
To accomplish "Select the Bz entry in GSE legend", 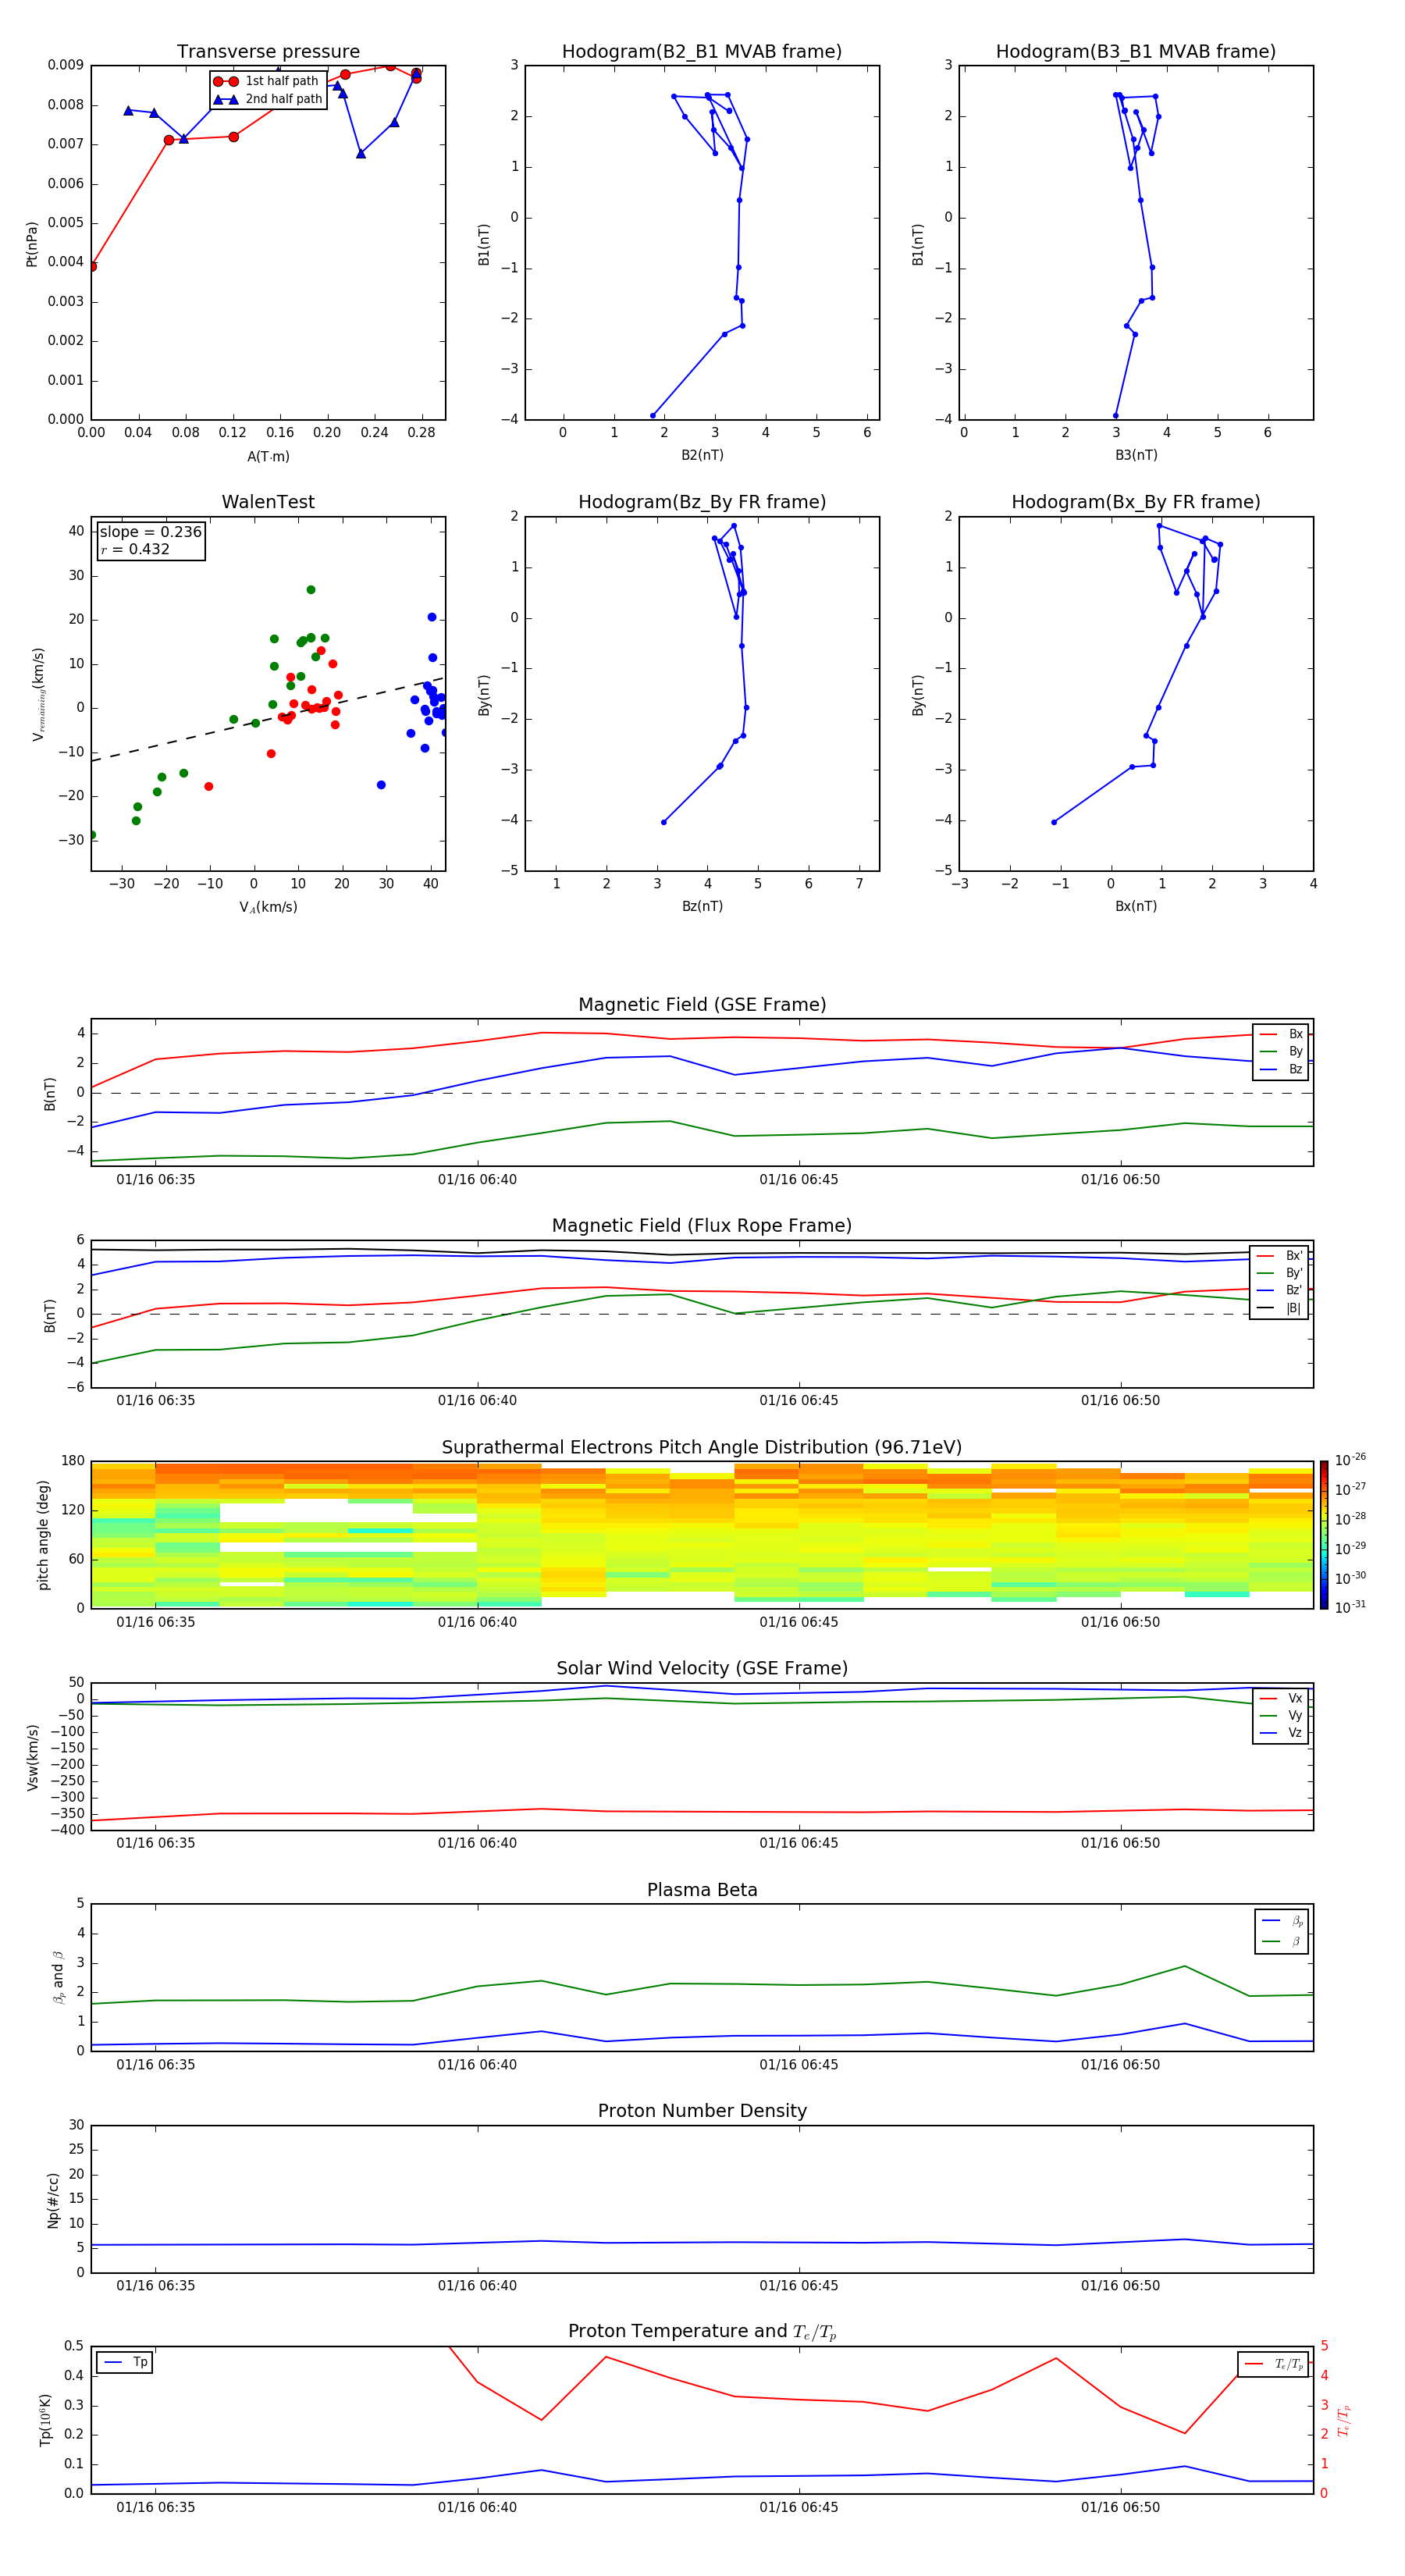I will click(x=1282, y=1069).
